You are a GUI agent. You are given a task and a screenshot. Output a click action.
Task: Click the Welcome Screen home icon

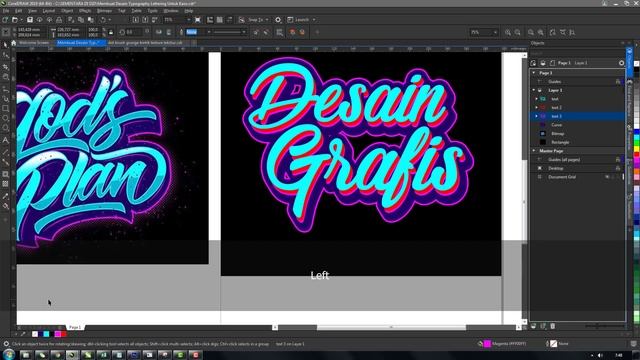click(13, 42)
